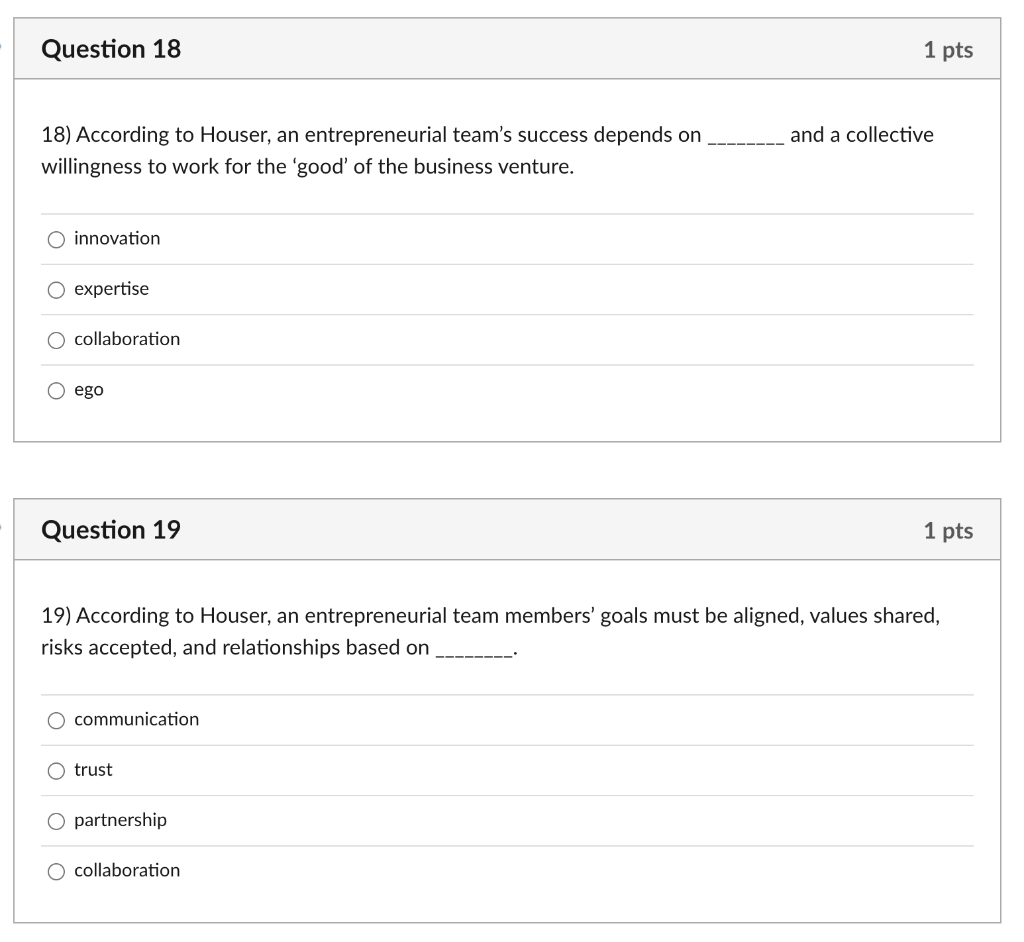Click the '1 pts' label on Question 19

coord(948,531)
